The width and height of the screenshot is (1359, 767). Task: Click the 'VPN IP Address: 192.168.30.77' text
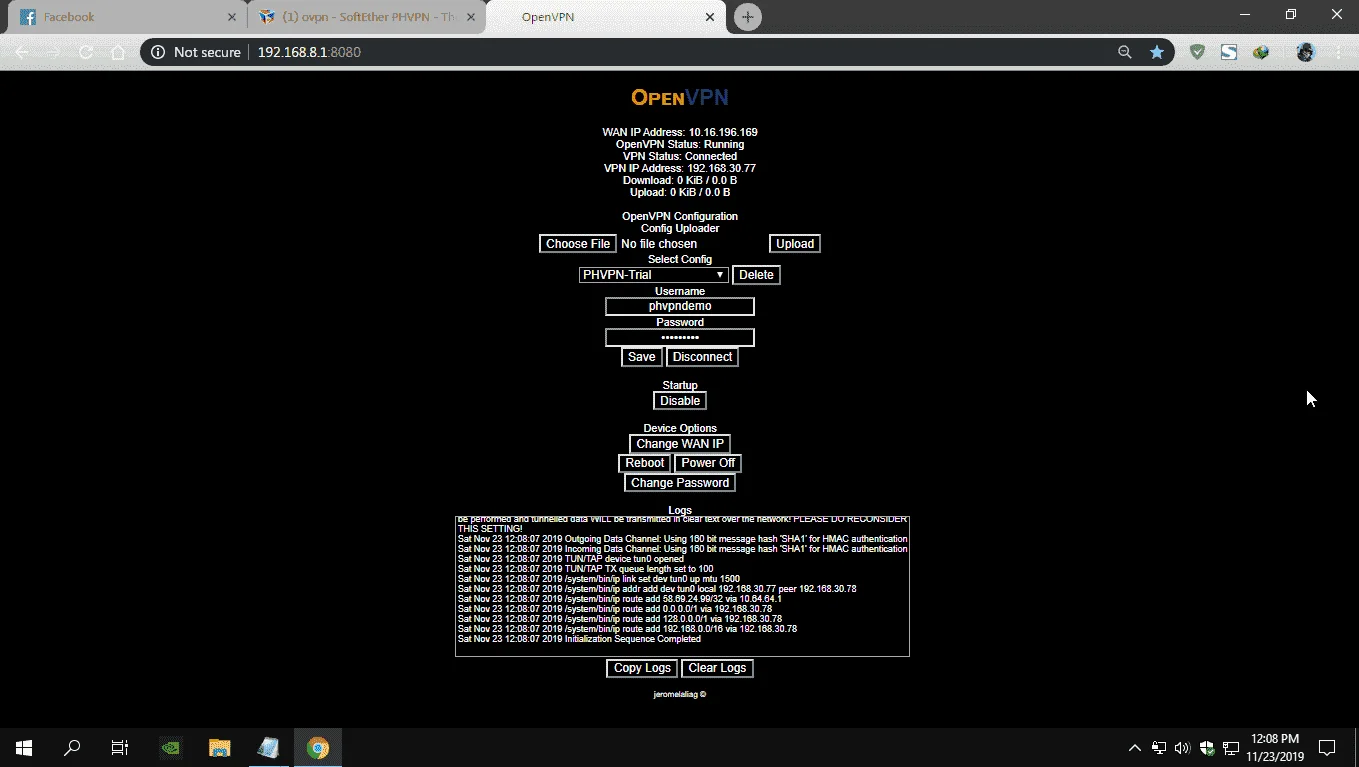click(680, 168)
